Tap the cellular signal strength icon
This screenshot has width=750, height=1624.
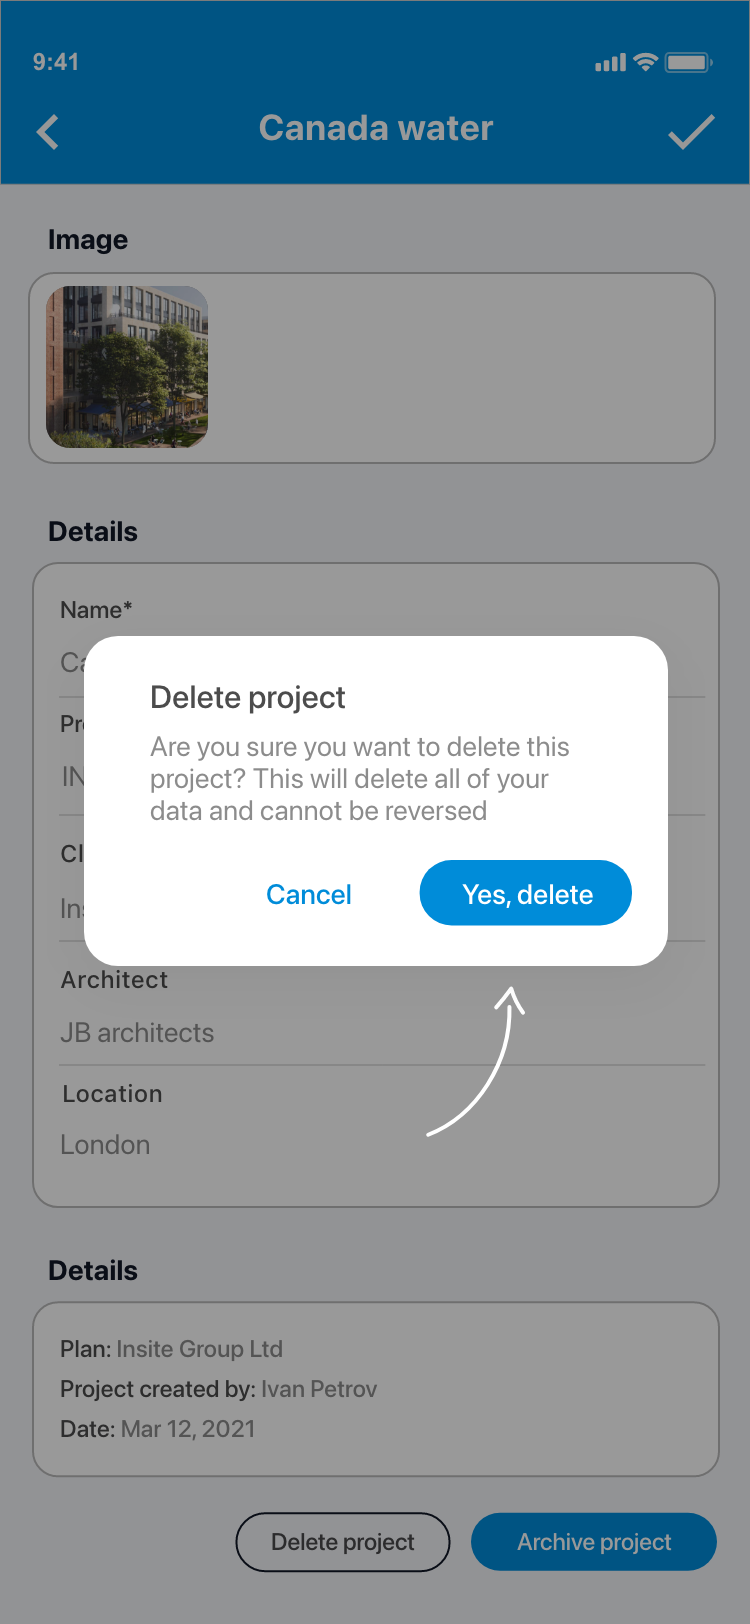[610, 63]
